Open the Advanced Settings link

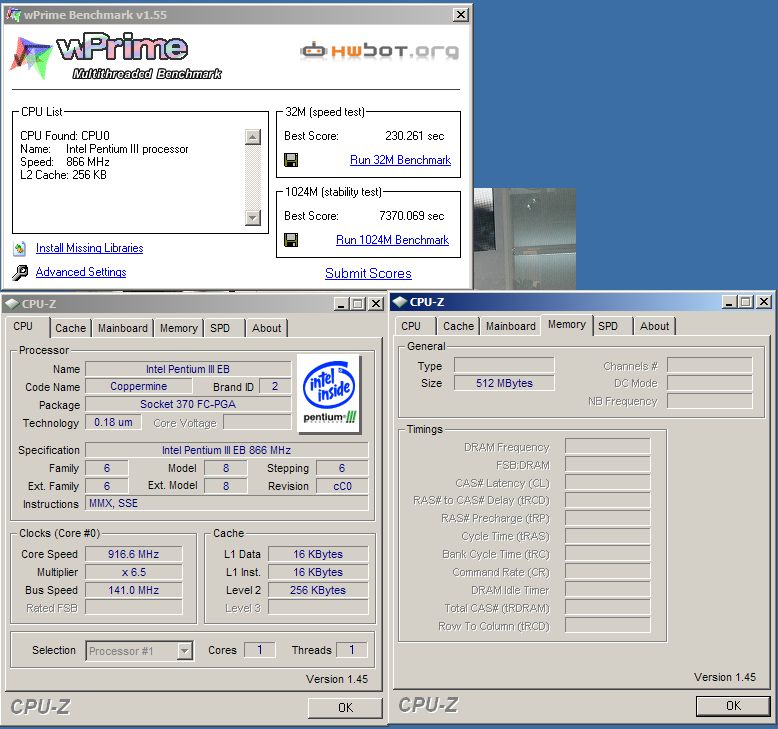click(81, 272)
